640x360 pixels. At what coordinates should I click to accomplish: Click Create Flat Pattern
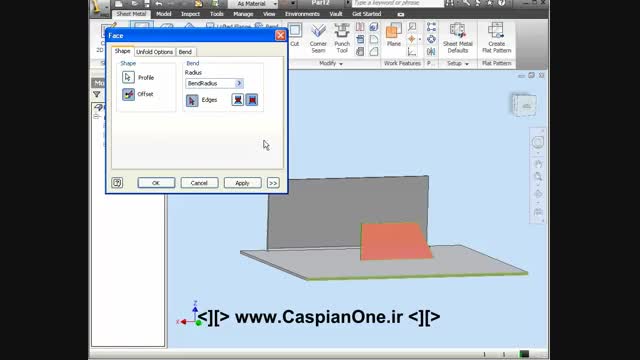(x=496, y=38)
